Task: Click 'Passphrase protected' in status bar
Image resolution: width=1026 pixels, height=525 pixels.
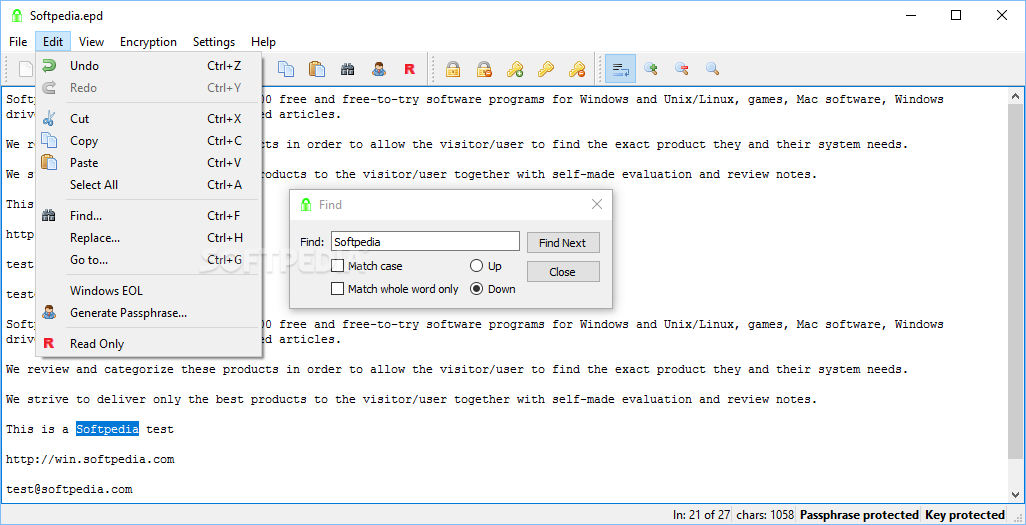Action: click(859, 515)
